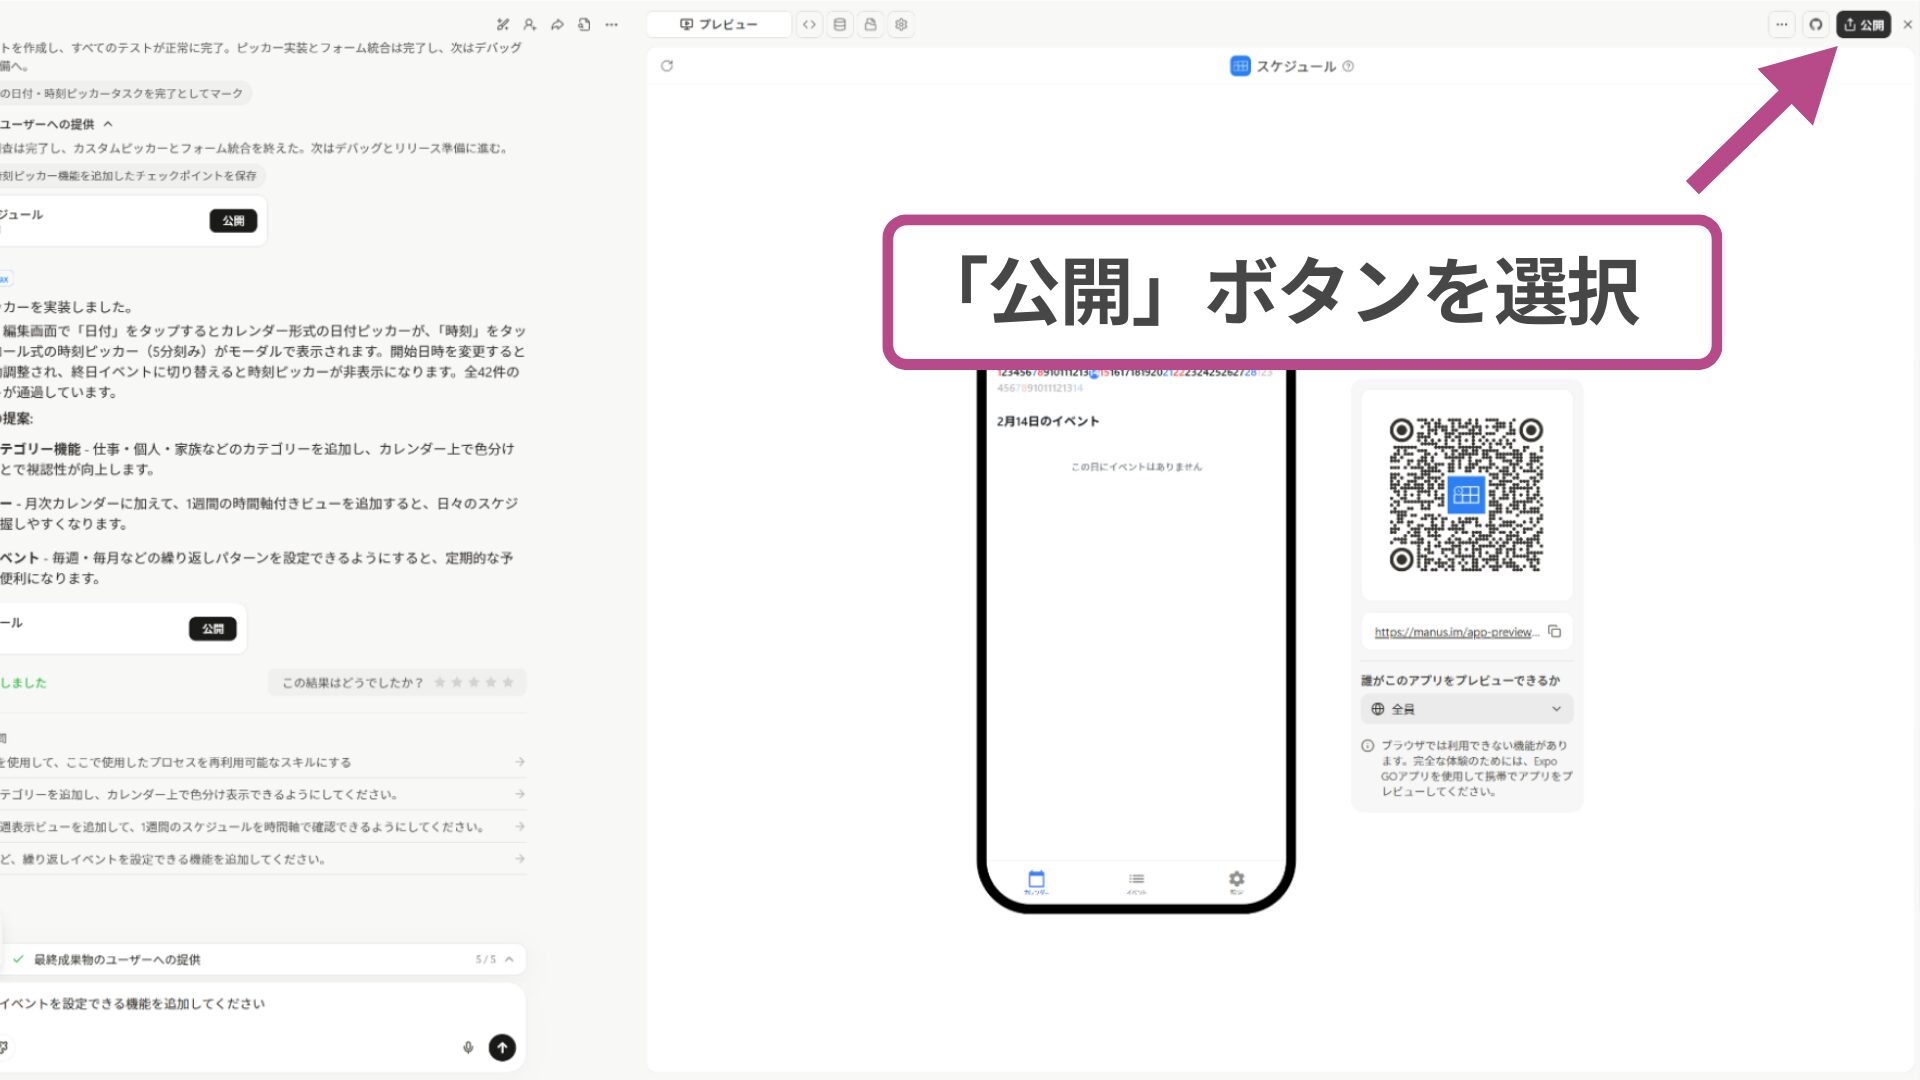Send the message with the arrow icon
This screenshot has height=1080, width=1920.
502,1047
